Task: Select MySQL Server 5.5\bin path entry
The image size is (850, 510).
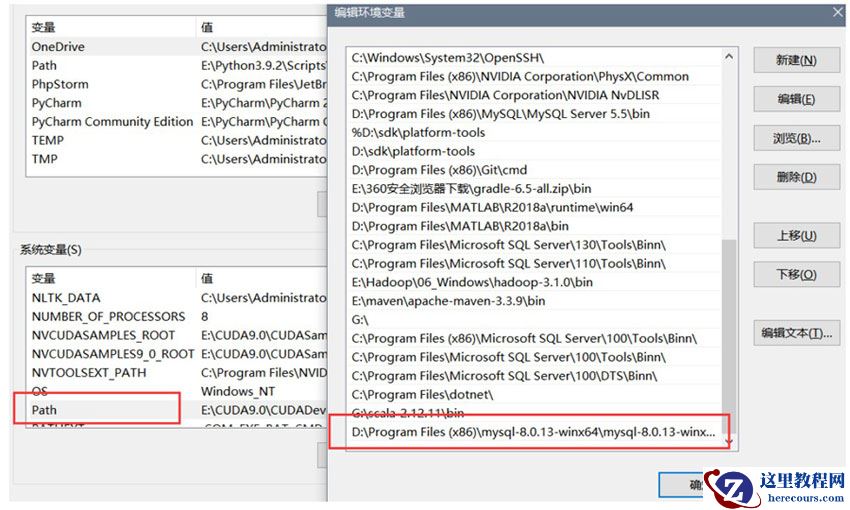Action: click(535, 114)
